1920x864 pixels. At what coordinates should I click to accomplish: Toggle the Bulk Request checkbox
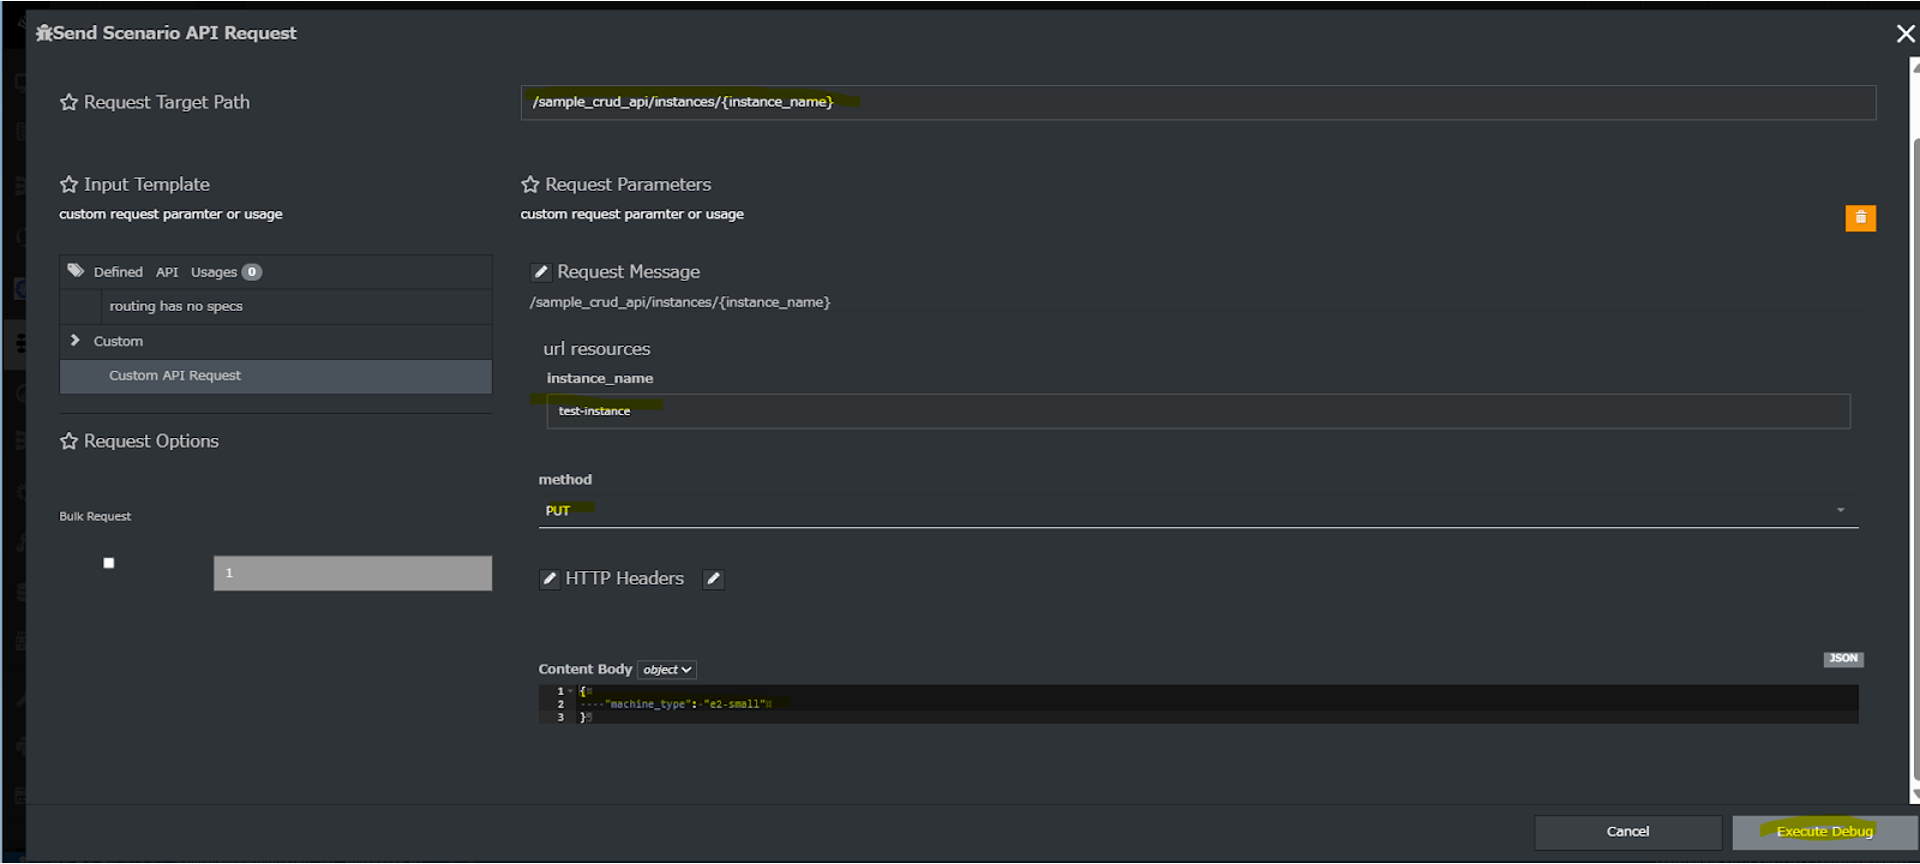point(109,563)
